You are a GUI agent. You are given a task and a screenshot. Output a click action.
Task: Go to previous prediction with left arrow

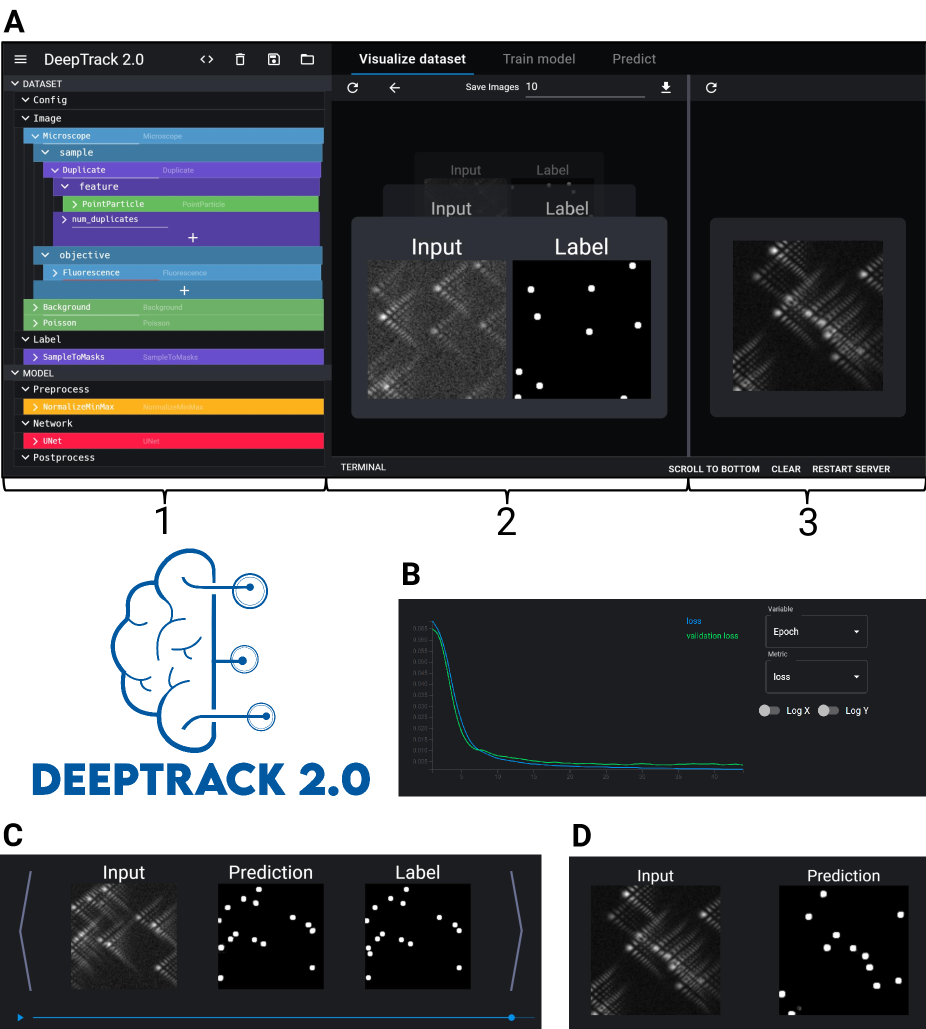pyautogui.click(x=26, y=930)
